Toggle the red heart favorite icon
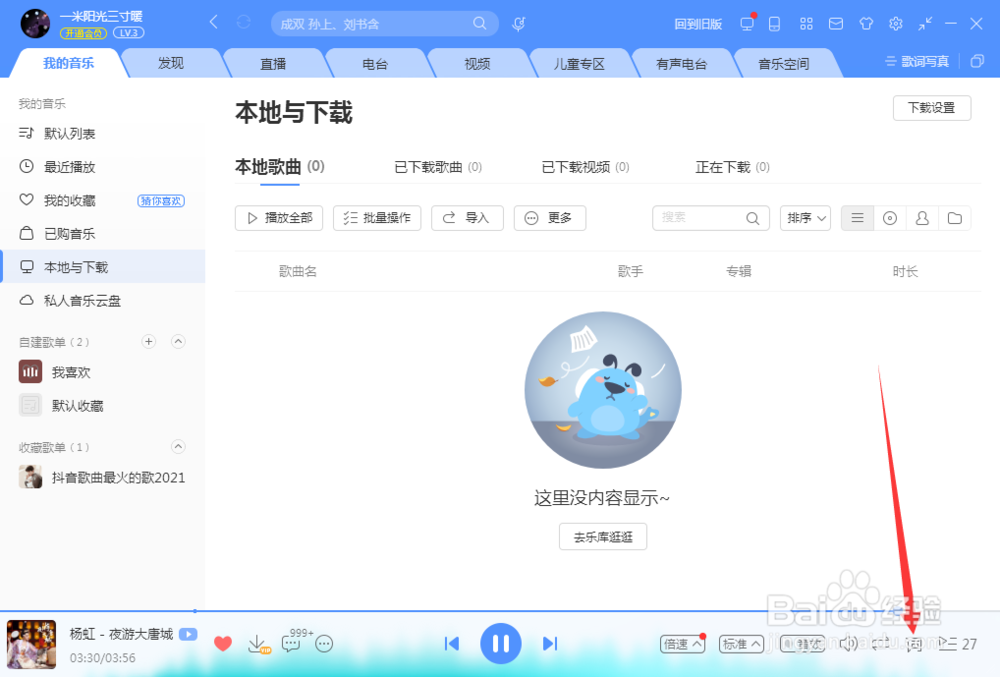This screenshot has height=677, width=1000. 223,644
